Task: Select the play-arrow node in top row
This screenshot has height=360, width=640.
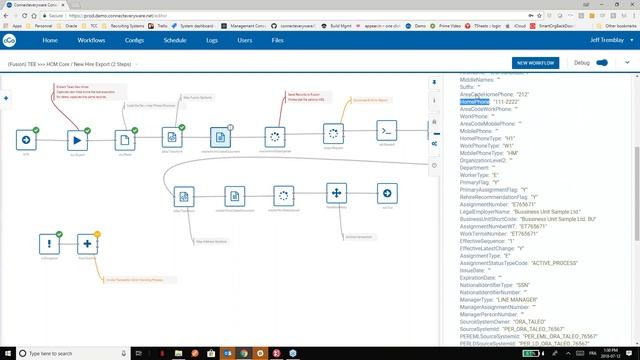Action: (x=77, y=140)
